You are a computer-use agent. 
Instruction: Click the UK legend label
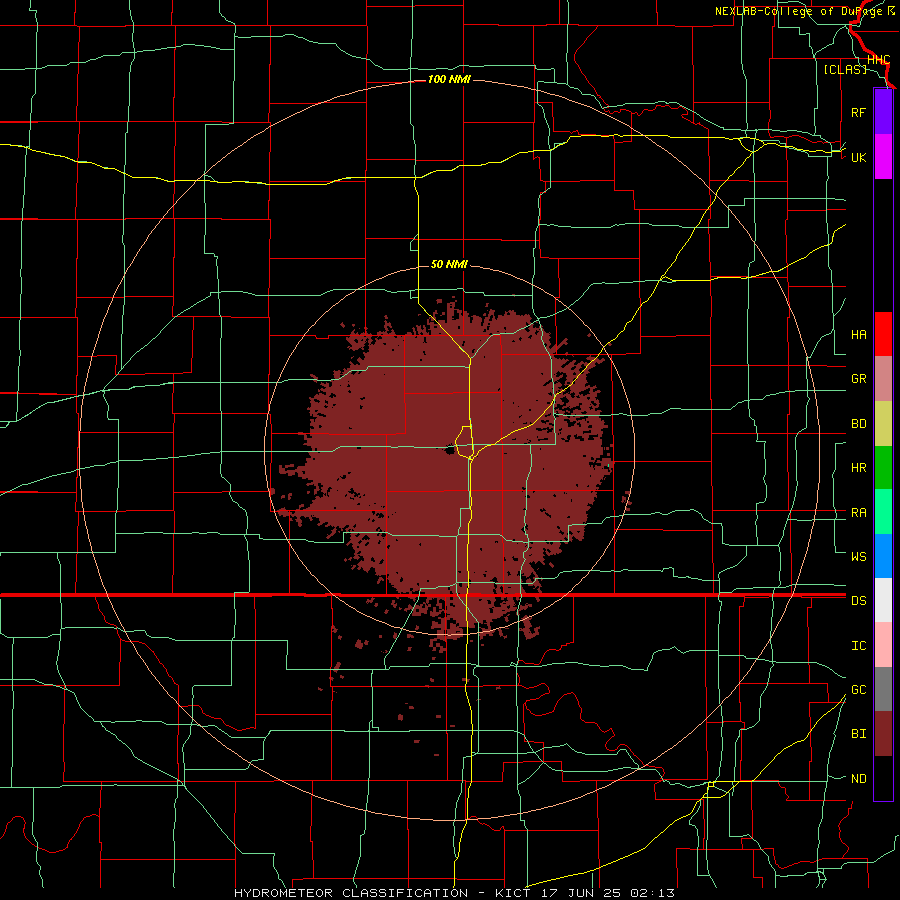click(x=858, y=157)
